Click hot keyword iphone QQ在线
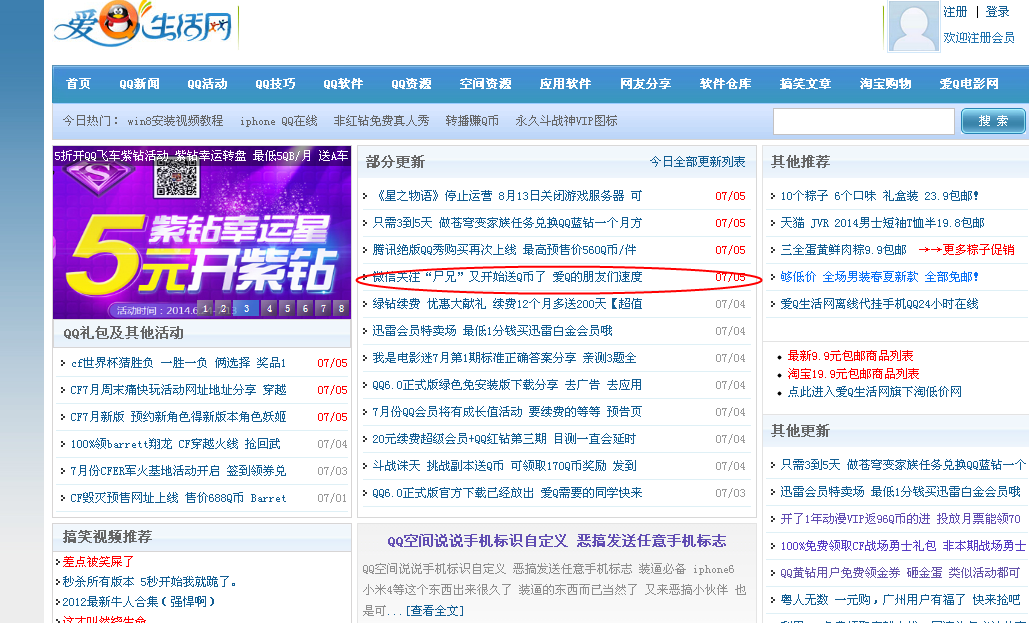 (278, 121)
